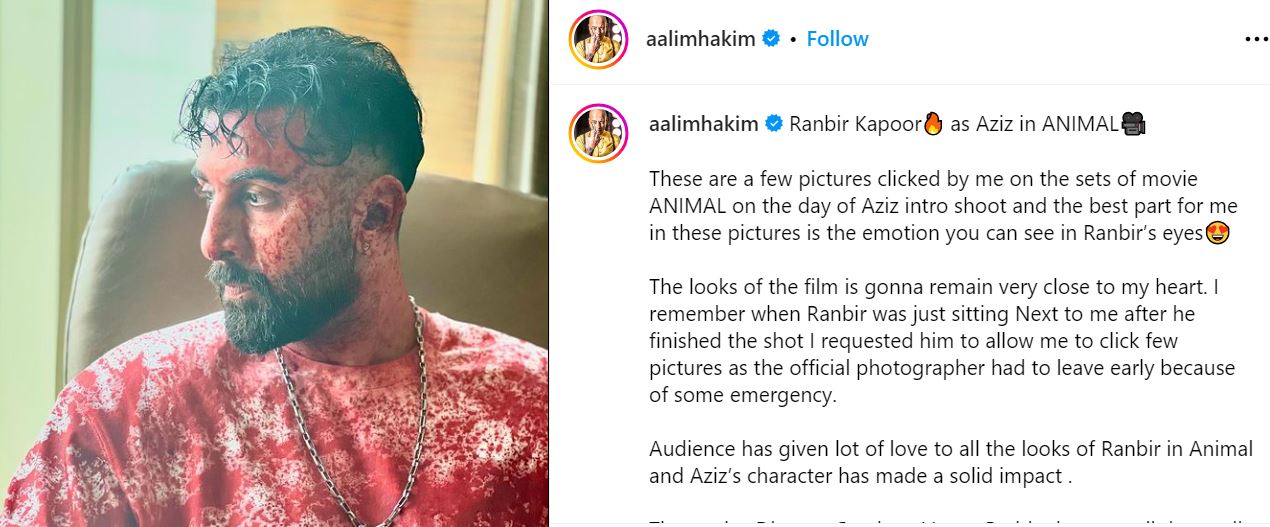The height and width of the screenshot is (527, 1270).
Task: Click the paragraph starting 'Audience has given lot'
Action: pos(950,462)
